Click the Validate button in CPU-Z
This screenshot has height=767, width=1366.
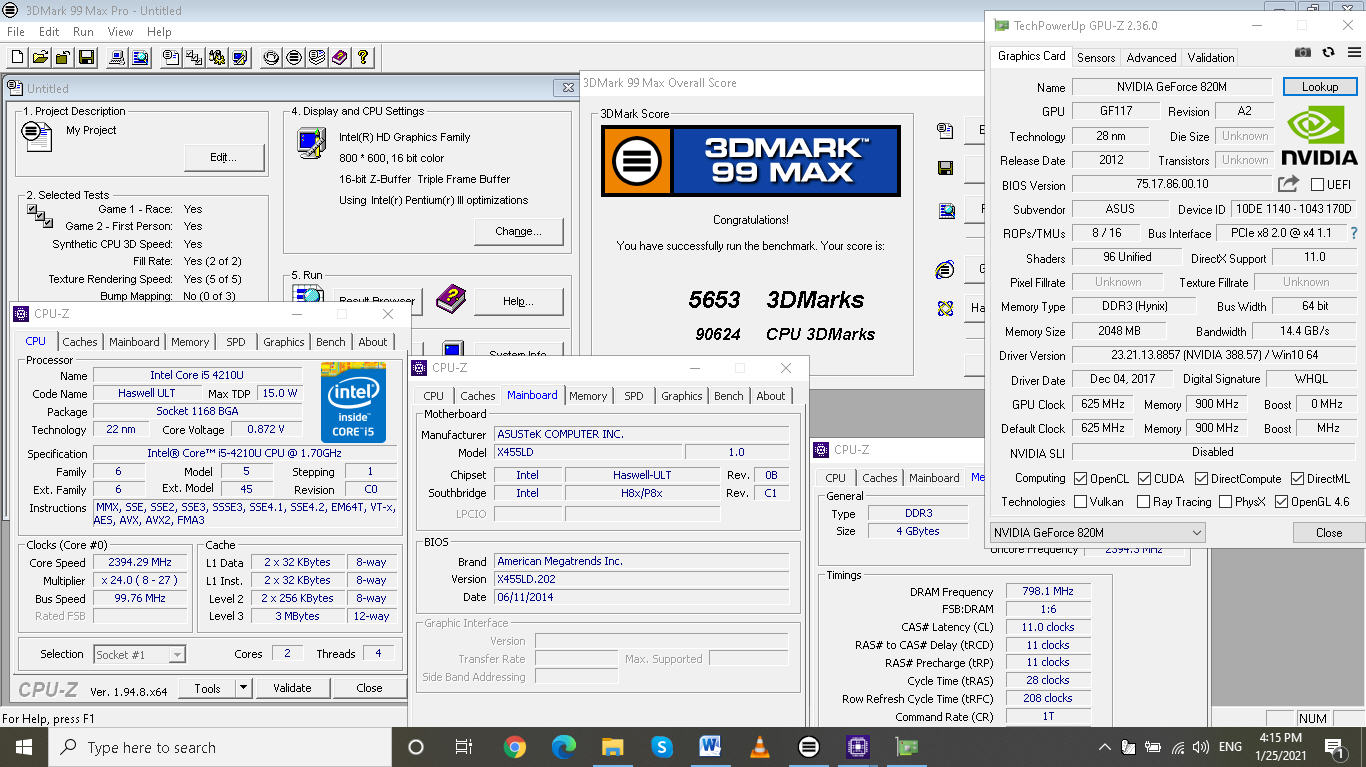pyautogui.click(x=292, y=688)
